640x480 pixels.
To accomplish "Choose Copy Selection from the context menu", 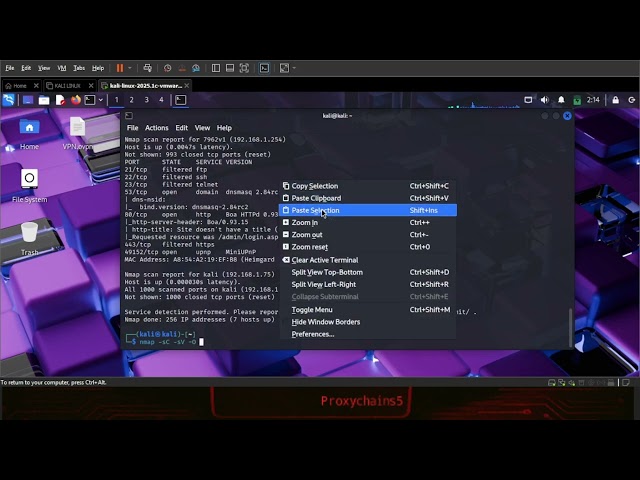I will tap(368, 186).
